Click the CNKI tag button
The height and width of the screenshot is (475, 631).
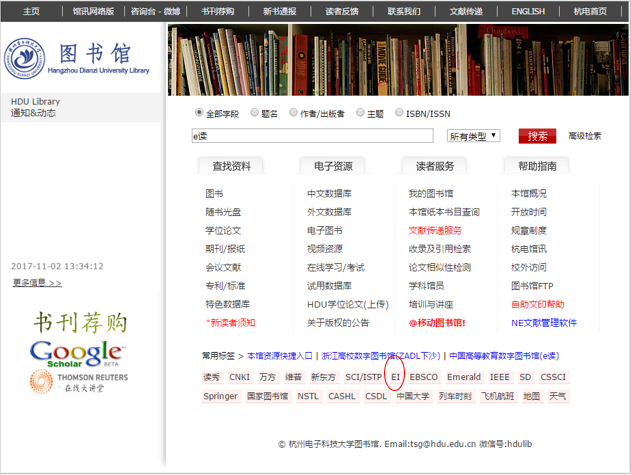(x=239, y=377)
